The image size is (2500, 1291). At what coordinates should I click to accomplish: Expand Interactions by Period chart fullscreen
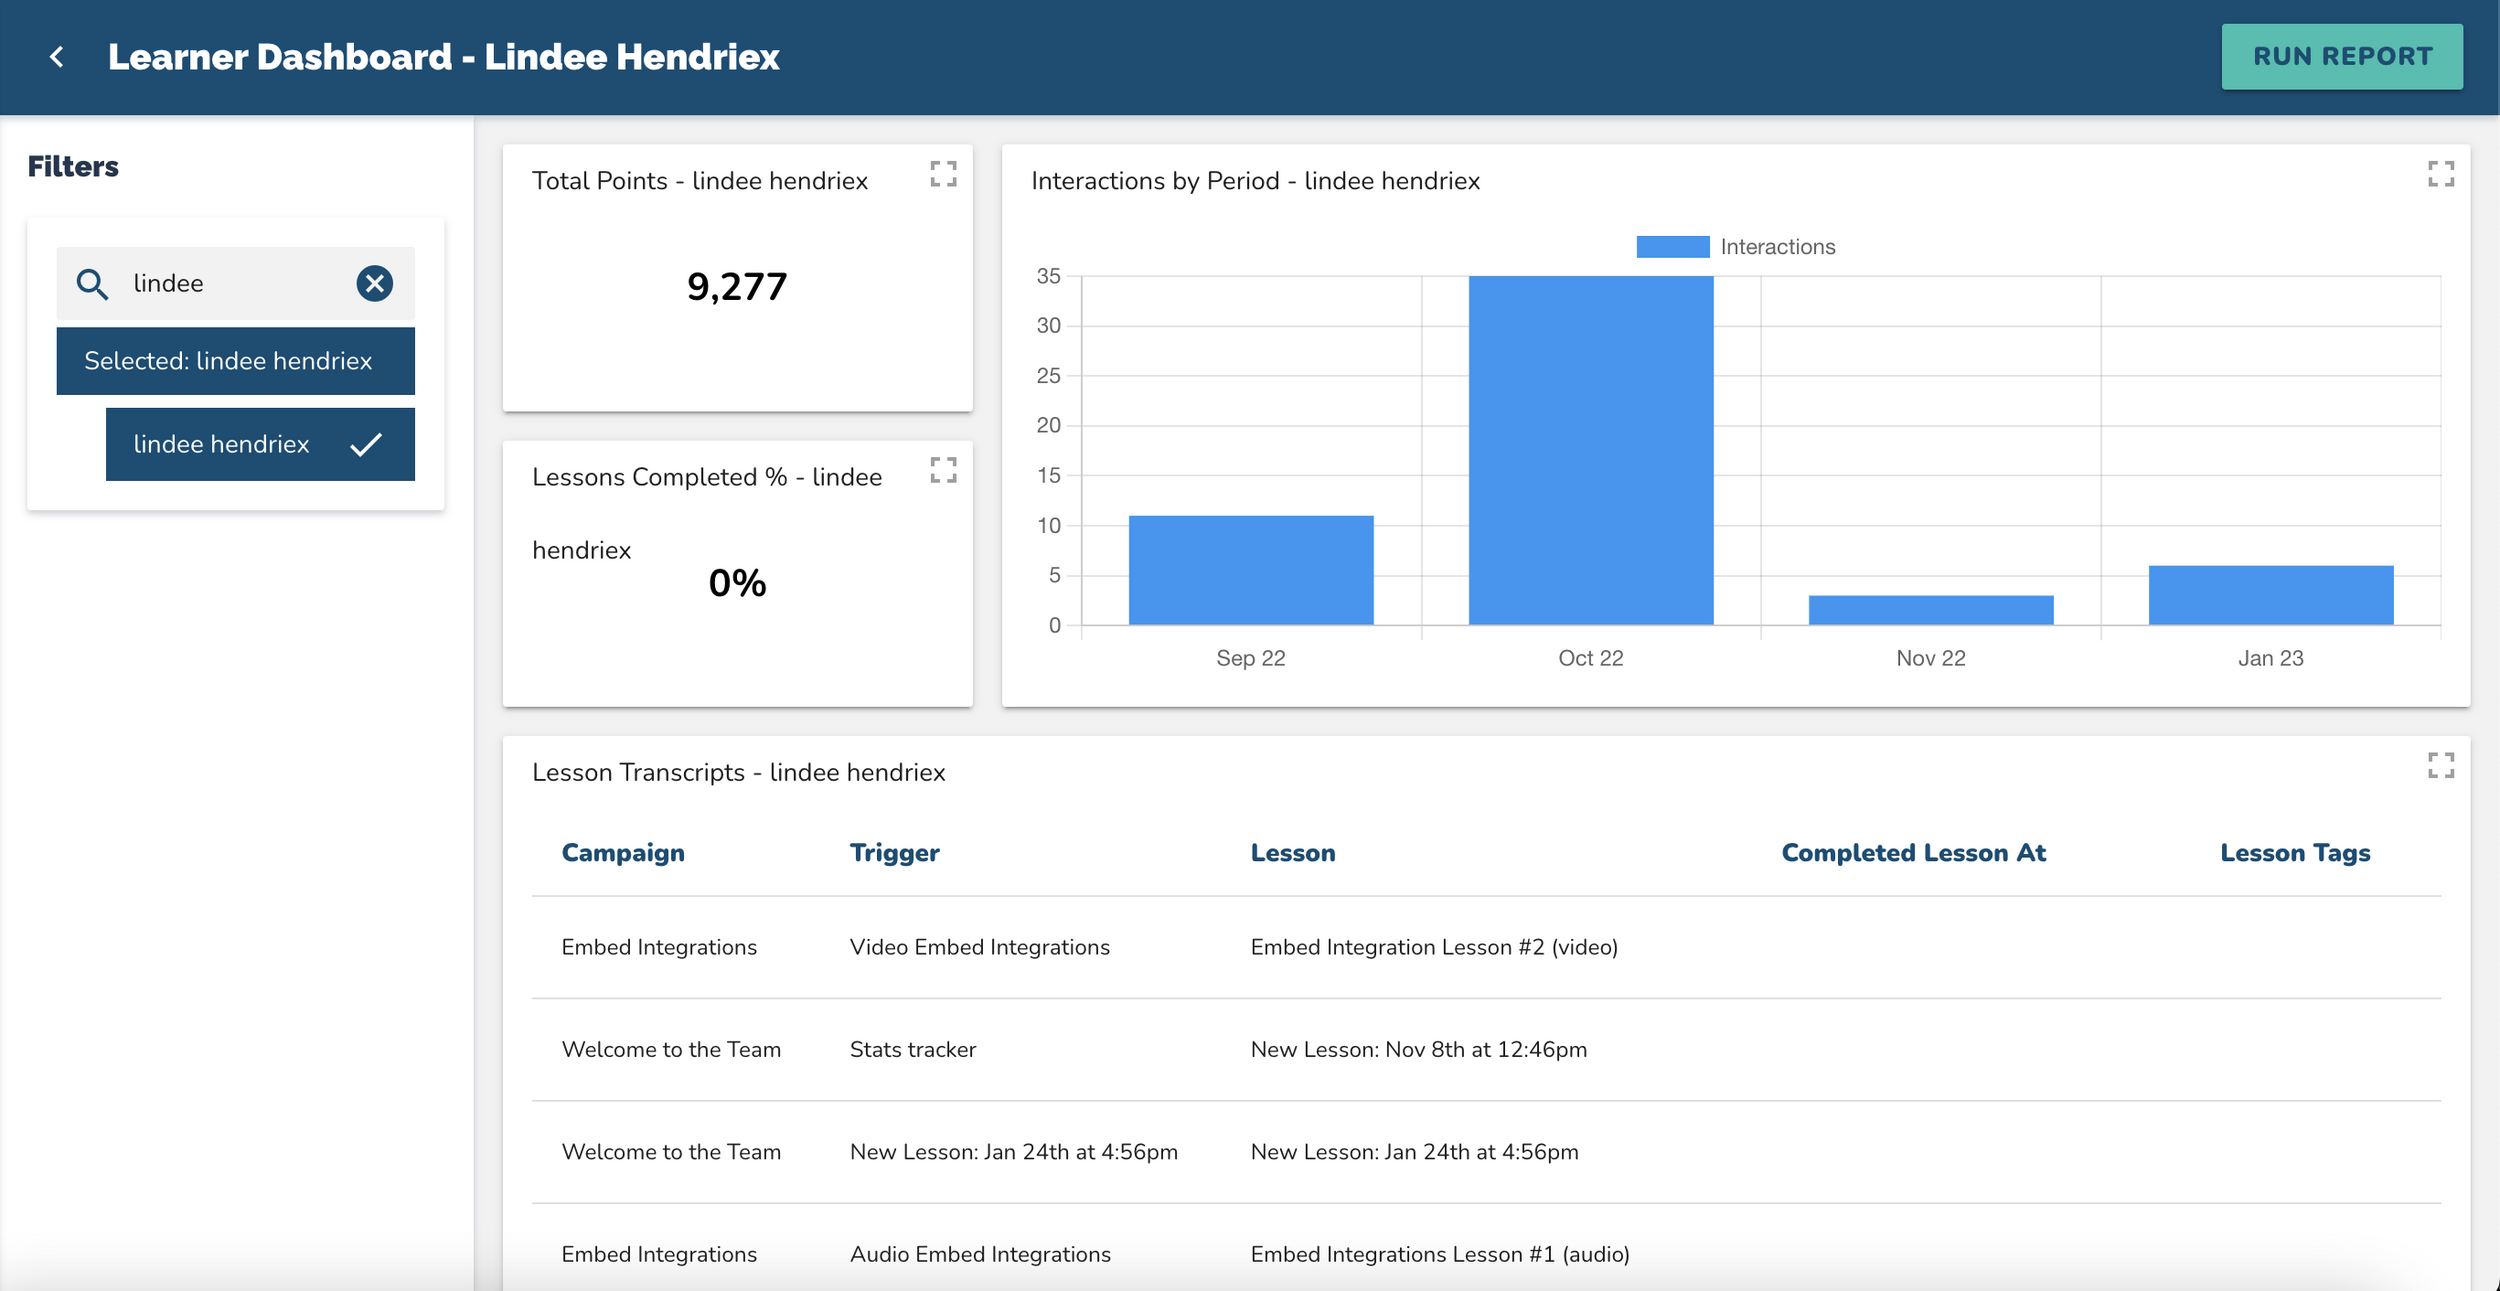(x=2440, y=174)
